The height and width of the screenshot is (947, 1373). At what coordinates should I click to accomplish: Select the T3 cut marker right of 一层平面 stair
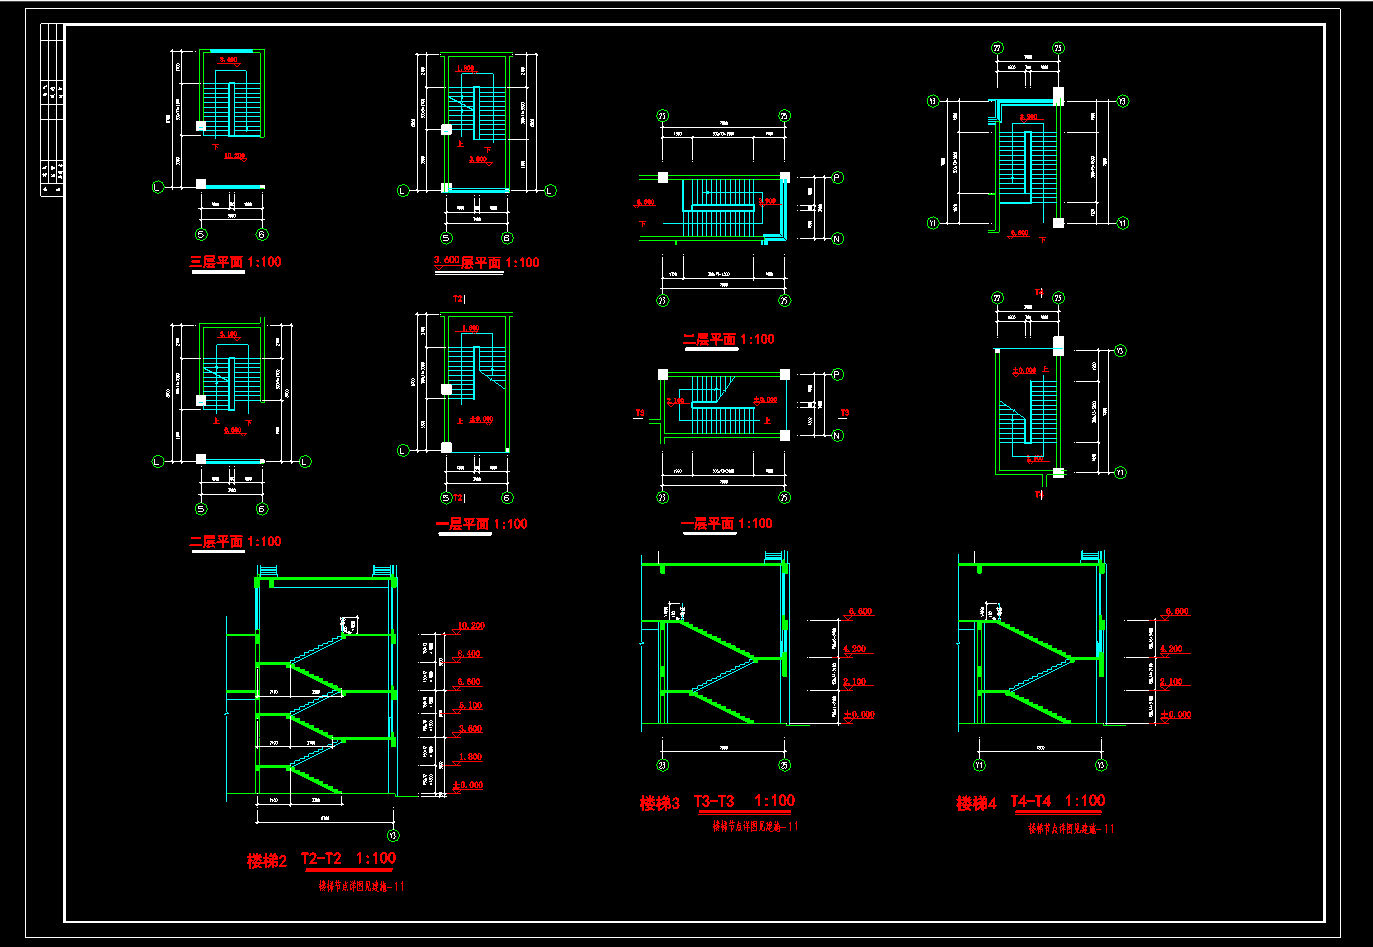845,413
